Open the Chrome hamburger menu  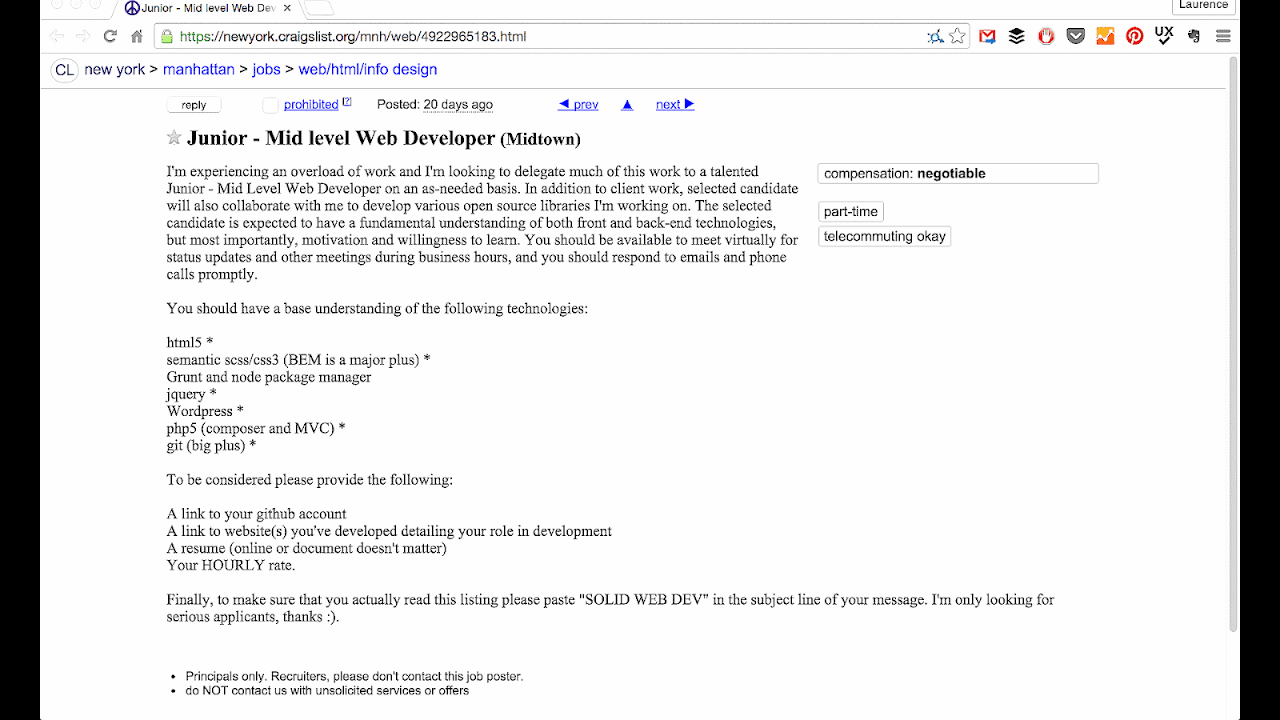click(x=1223, y=36)
